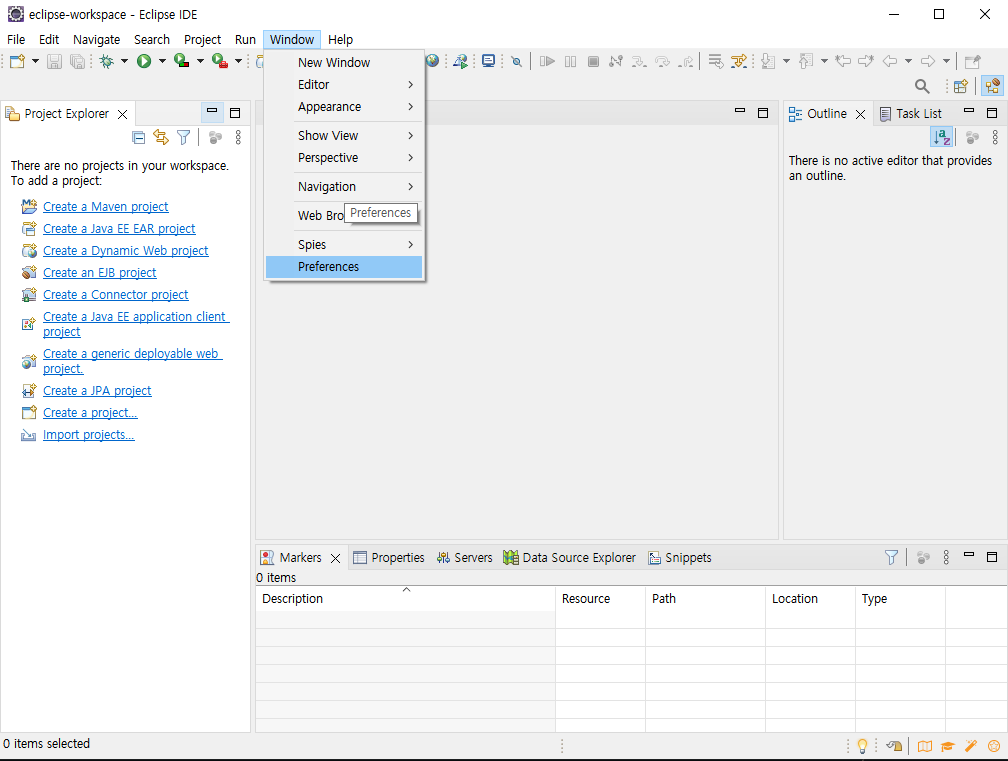Click the Pin Editor toolbar icon
The image size is (1008, 761).
pyautogui.click(x=973, y=61)
